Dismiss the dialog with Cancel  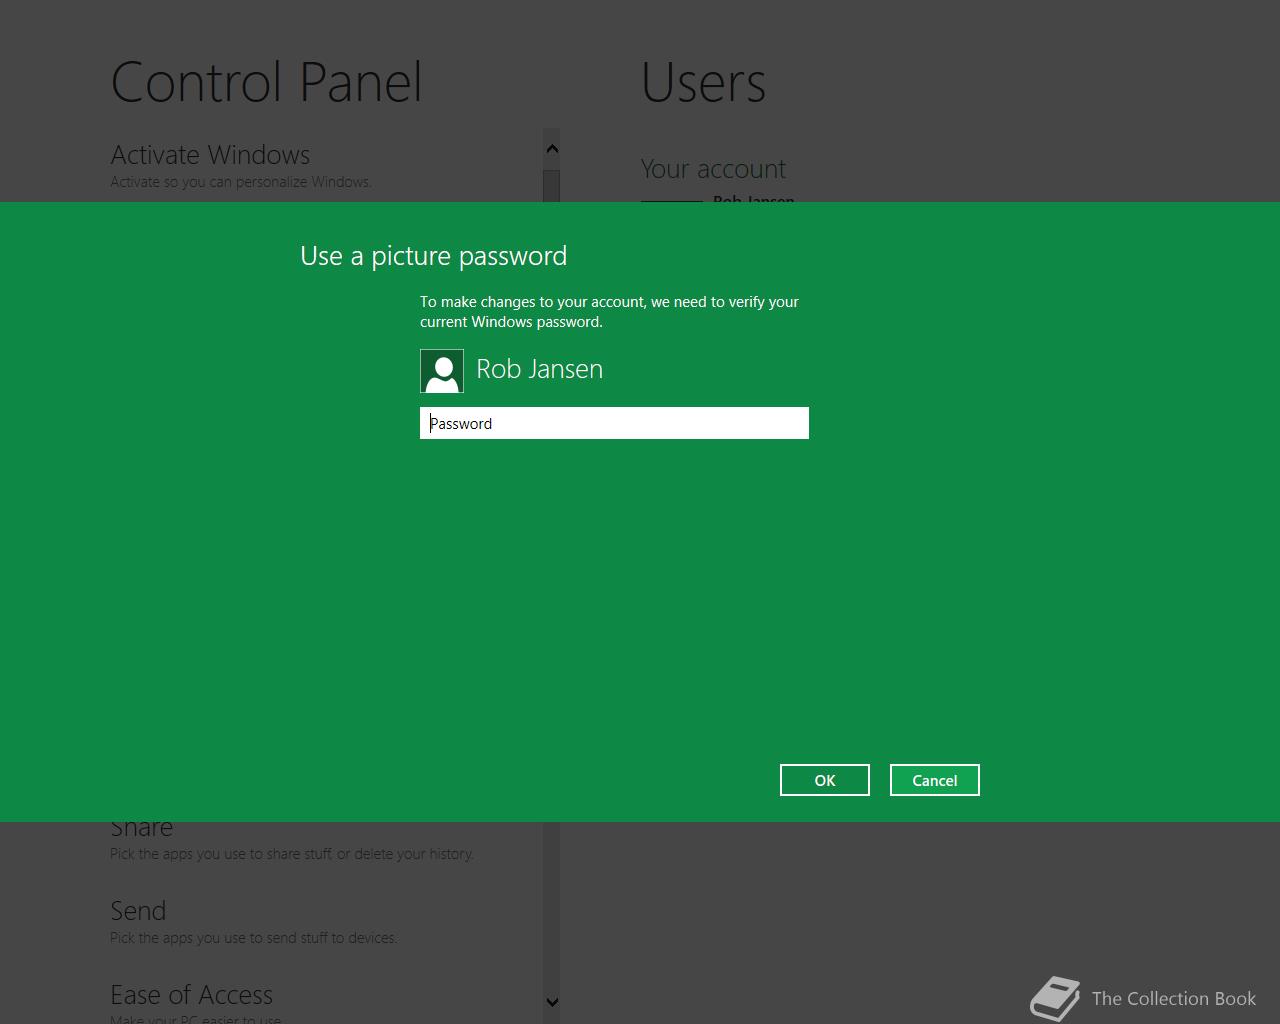coord(935,780)
